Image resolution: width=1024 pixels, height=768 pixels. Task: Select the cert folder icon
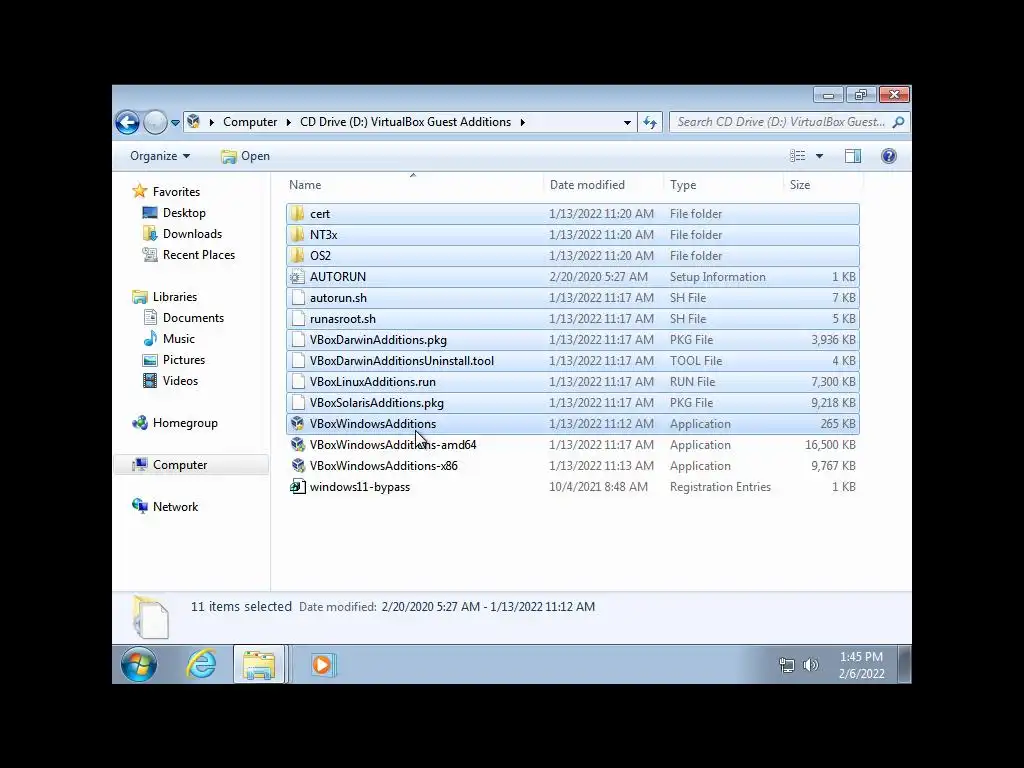tap(298, 214)
